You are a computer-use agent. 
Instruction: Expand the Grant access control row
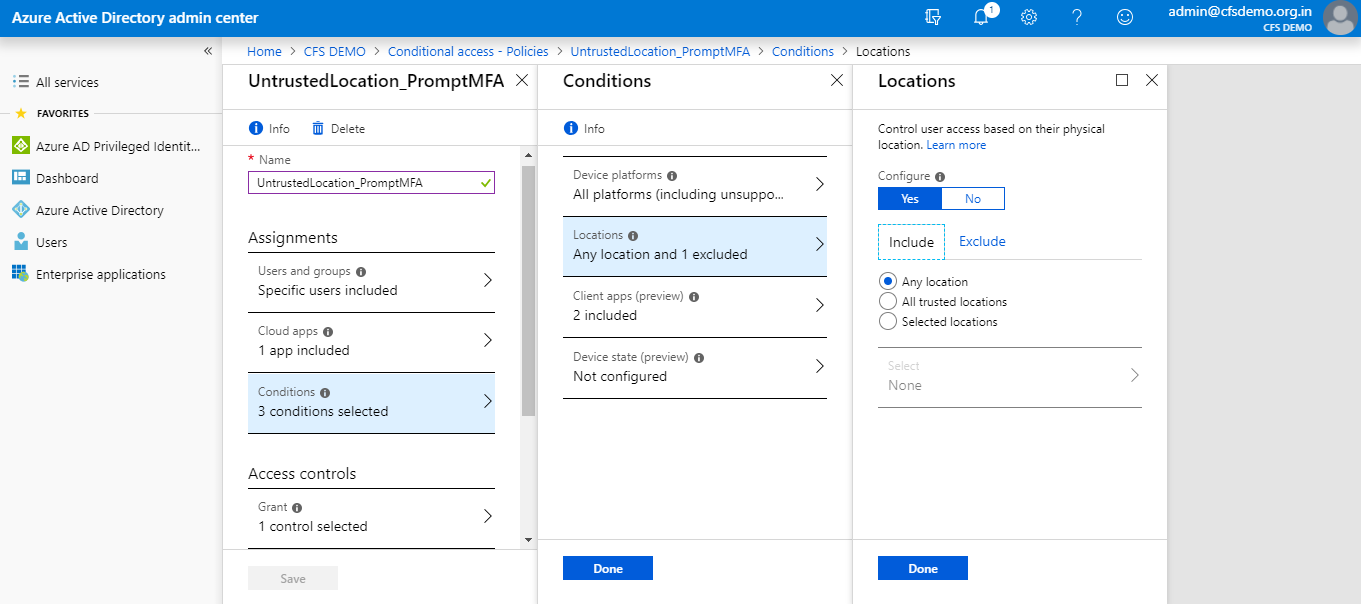371,518
